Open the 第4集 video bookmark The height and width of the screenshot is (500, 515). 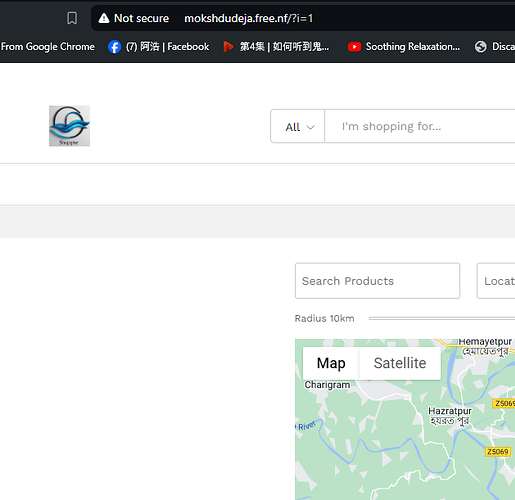276,47
